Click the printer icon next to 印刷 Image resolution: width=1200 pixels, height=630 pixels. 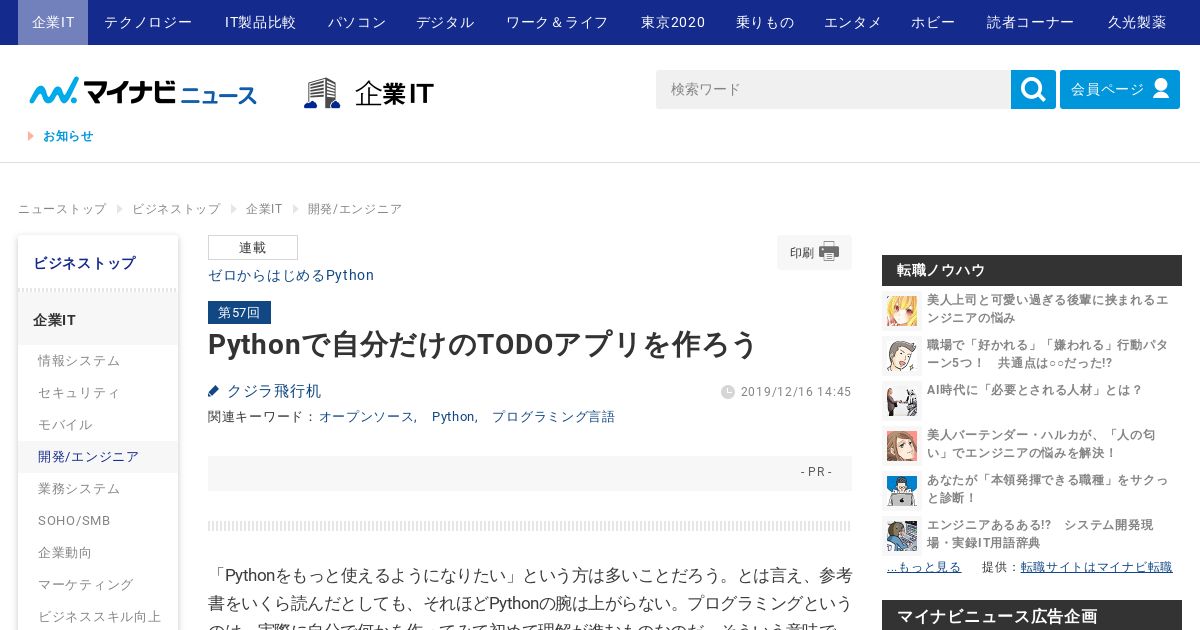tap(829, 252)
